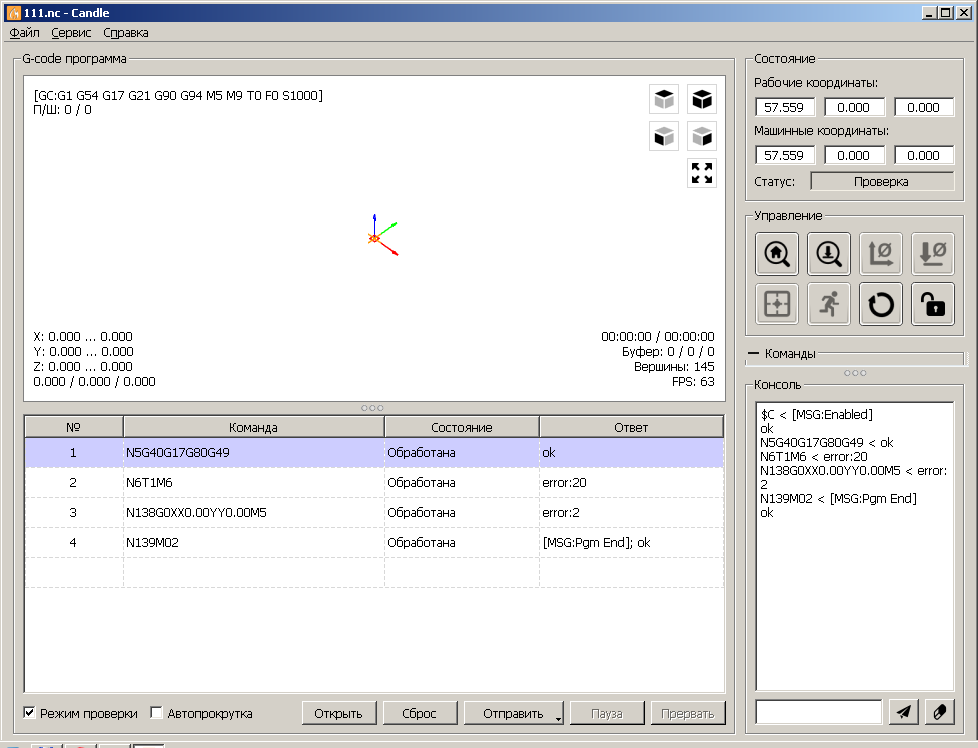978x748 pixels.
Task: Click the Команда column header
Action: point(253,427)
